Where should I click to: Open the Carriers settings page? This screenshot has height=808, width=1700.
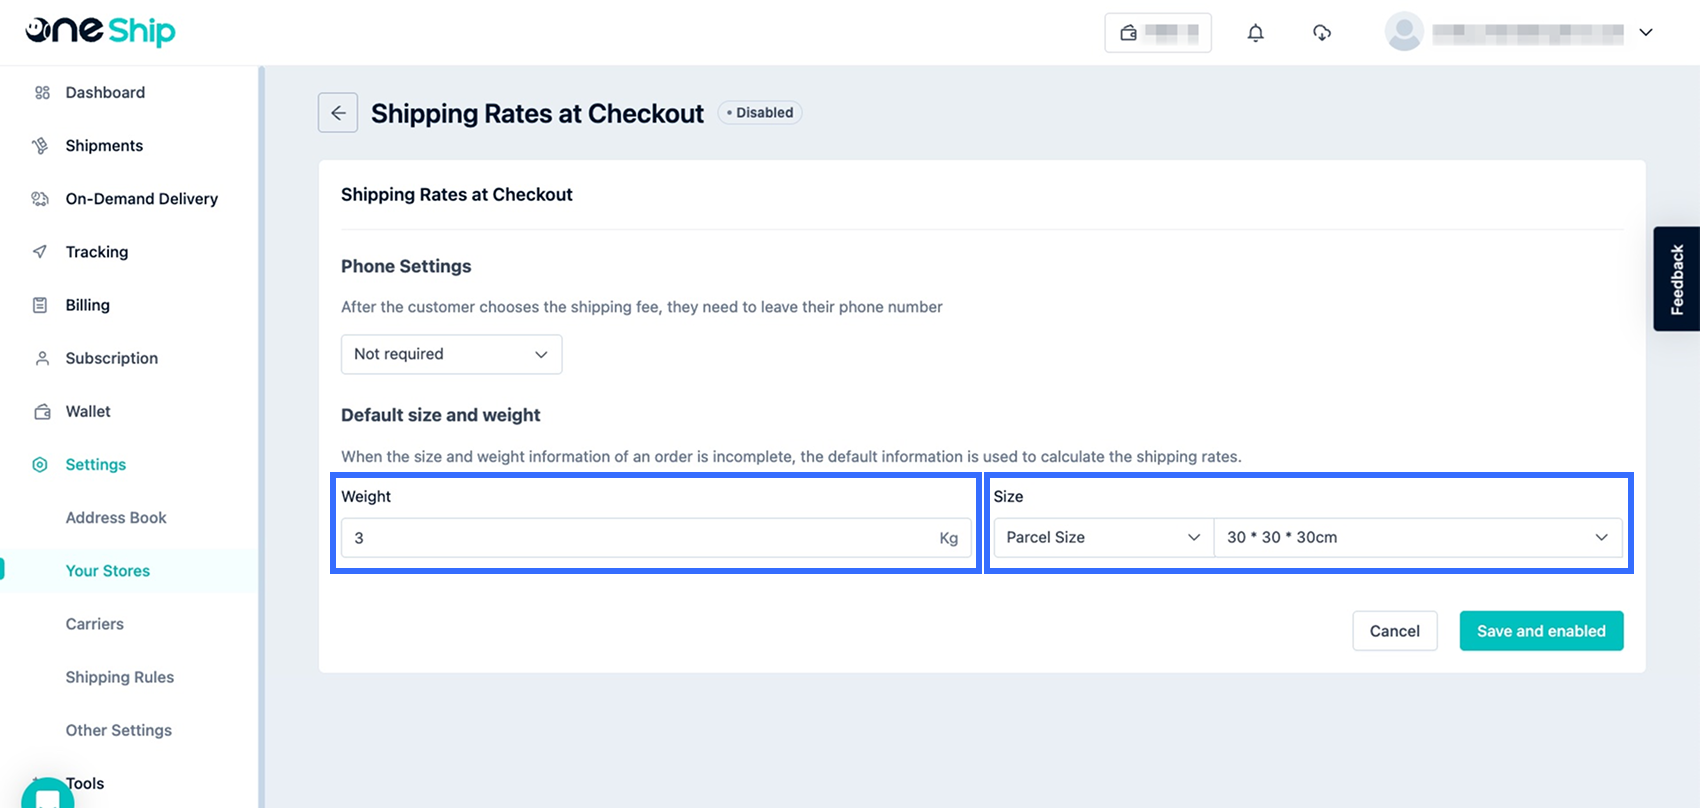(95, 624)
